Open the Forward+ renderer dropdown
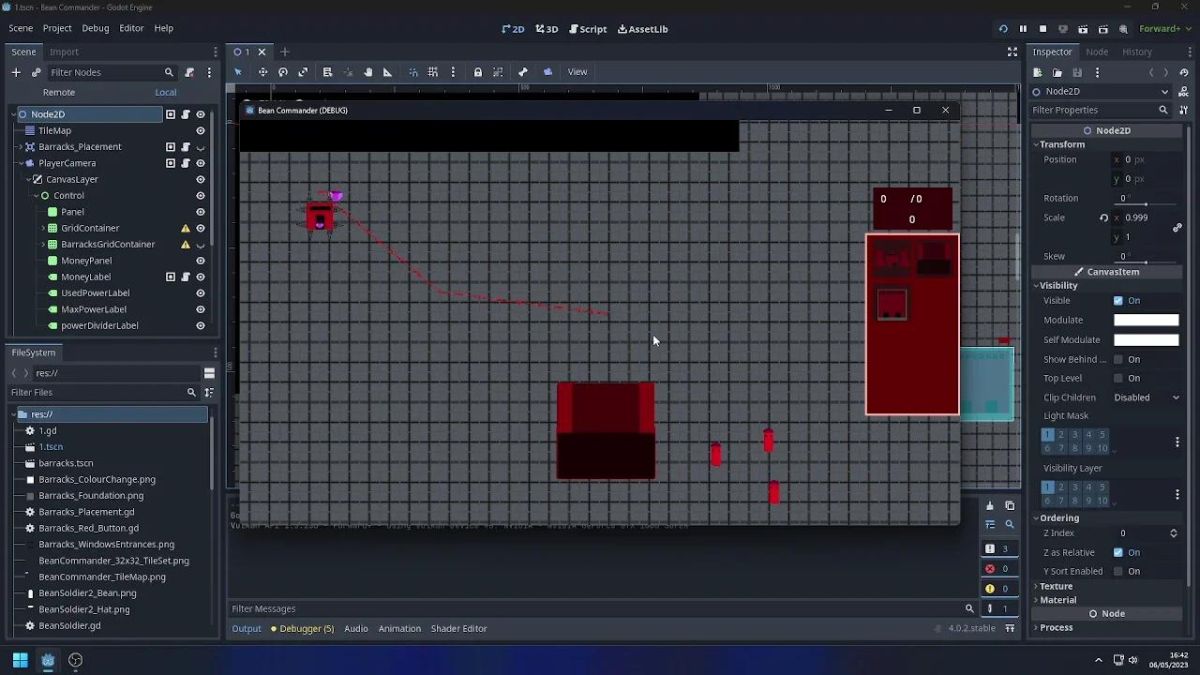Image resolution: width=1200 pixels, height=675 pixels. [1165, 29]
